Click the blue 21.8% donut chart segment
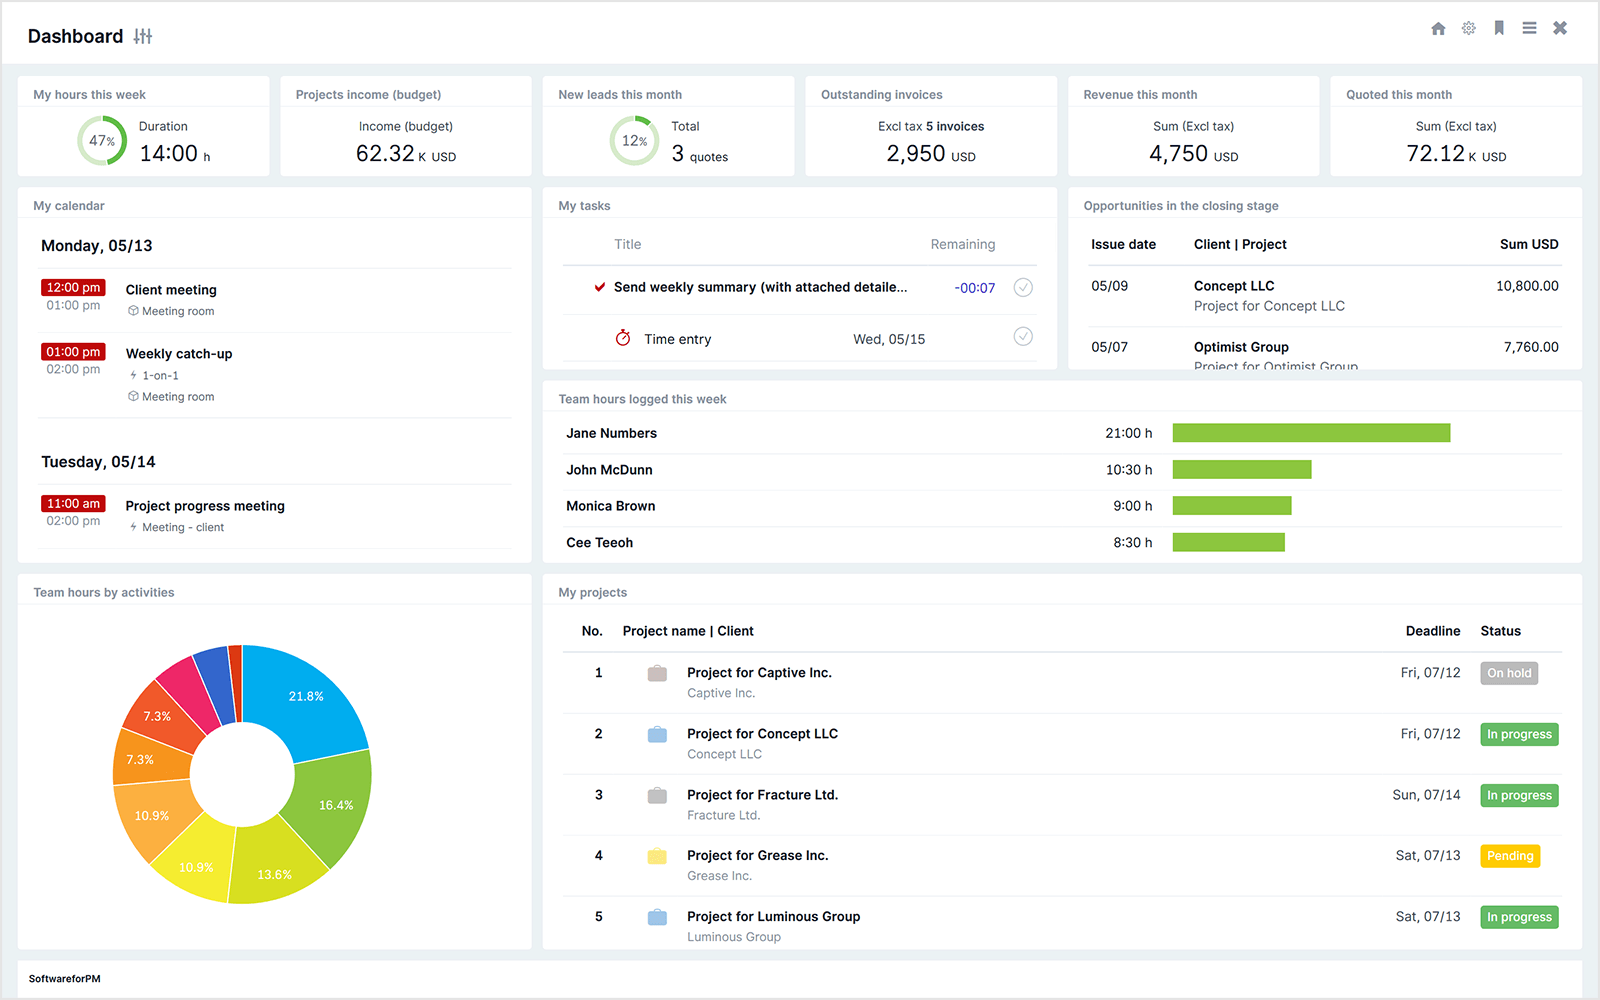This screenshot has height=1000, width=1600. [x=306, y=696]
